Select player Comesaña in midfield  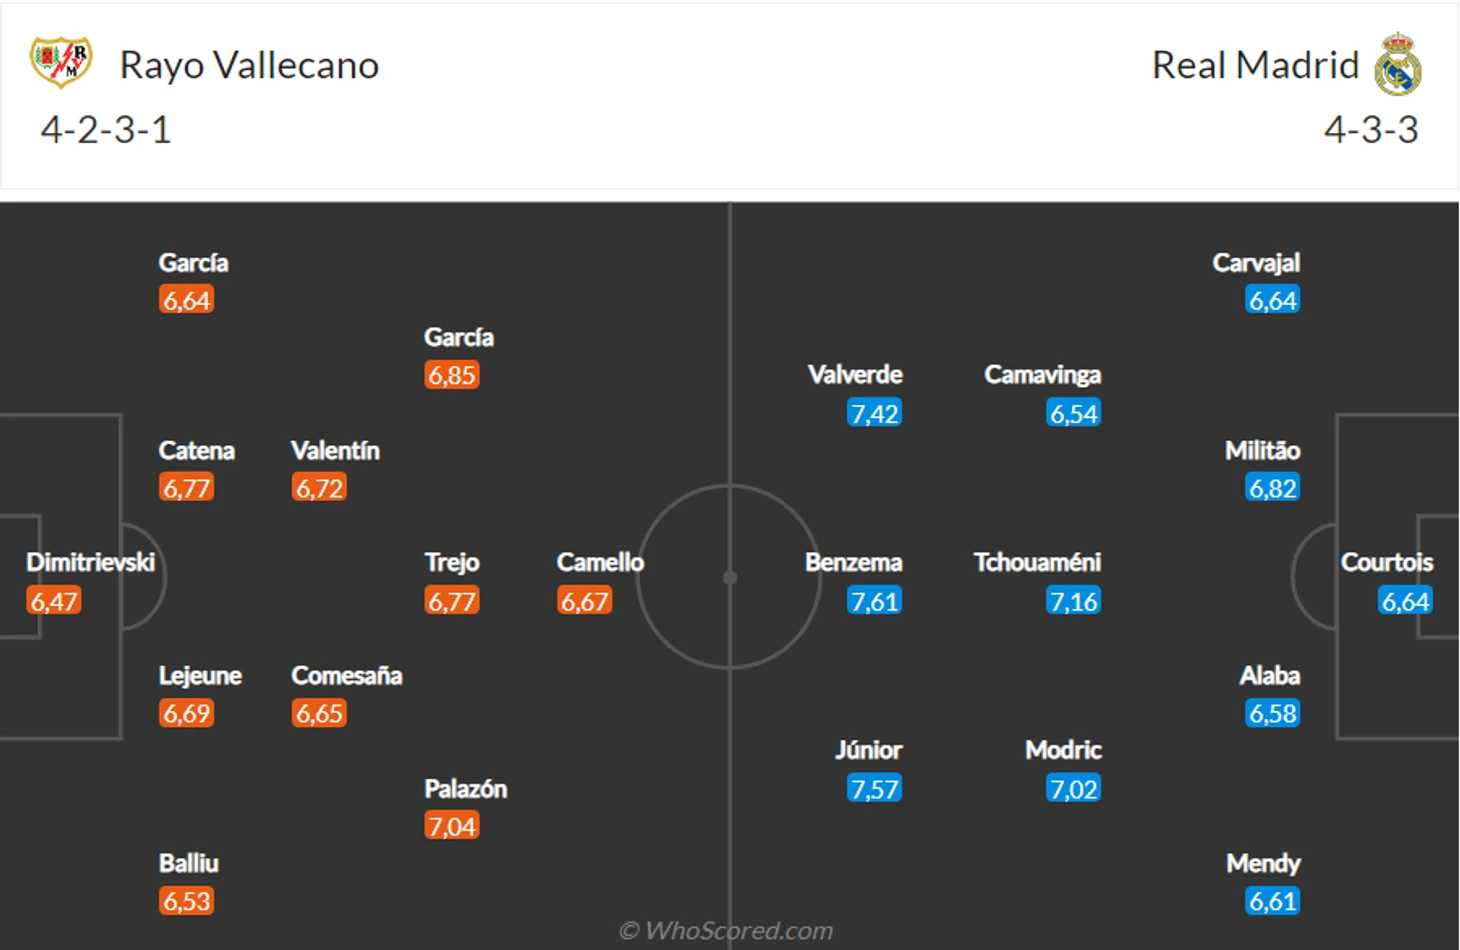pyautogui.click(x=347, y=675)
